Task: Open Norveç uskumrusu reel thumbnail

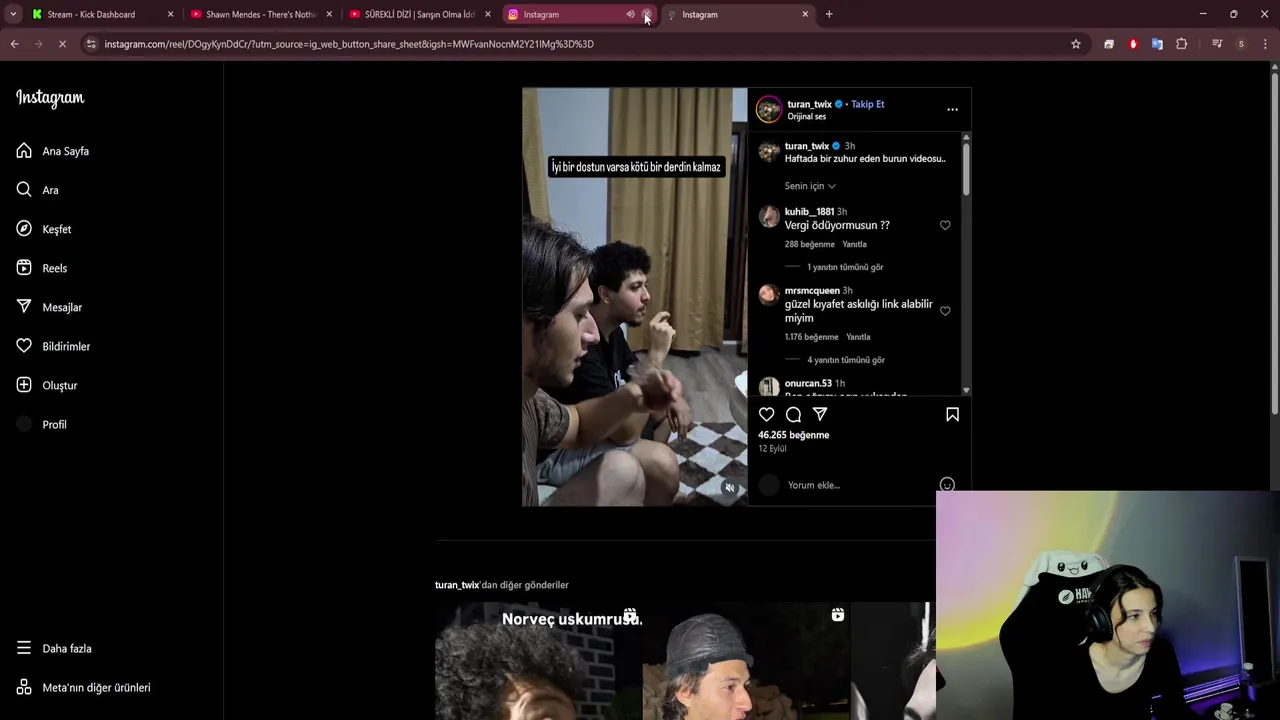Action: click(538, 661)
